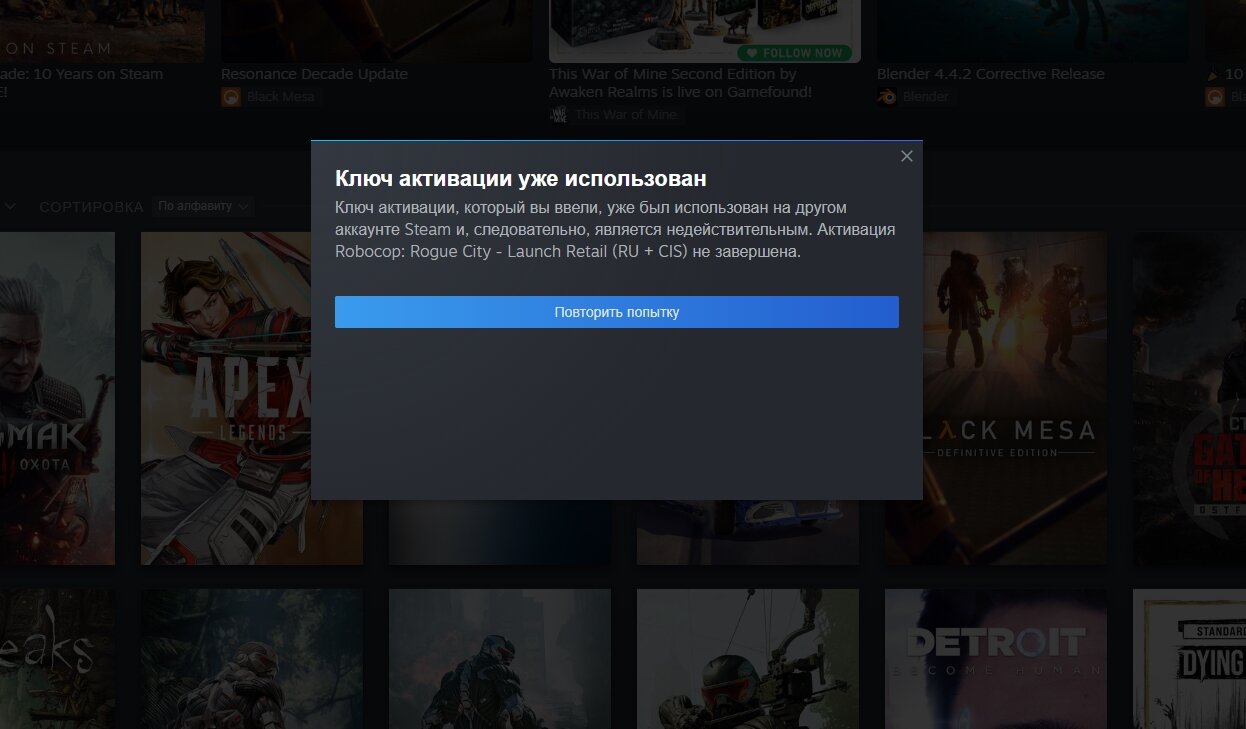Click the Blender publisher name label
The image size is (1246, 729).
click(925, 97)
